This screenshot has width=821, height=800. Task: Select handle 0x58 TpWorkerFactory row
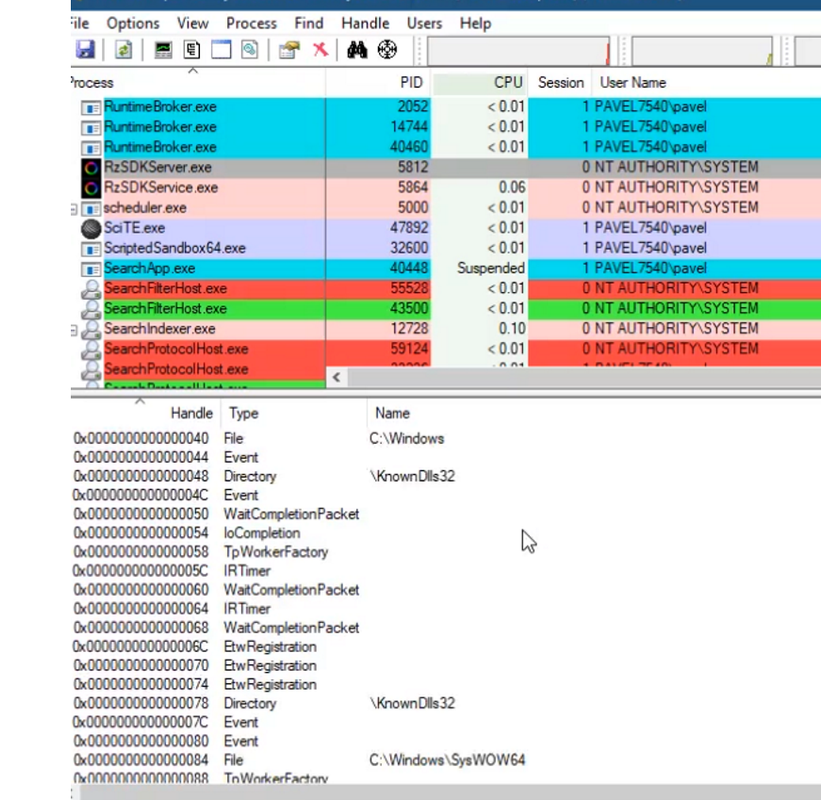tap(446, 552)
